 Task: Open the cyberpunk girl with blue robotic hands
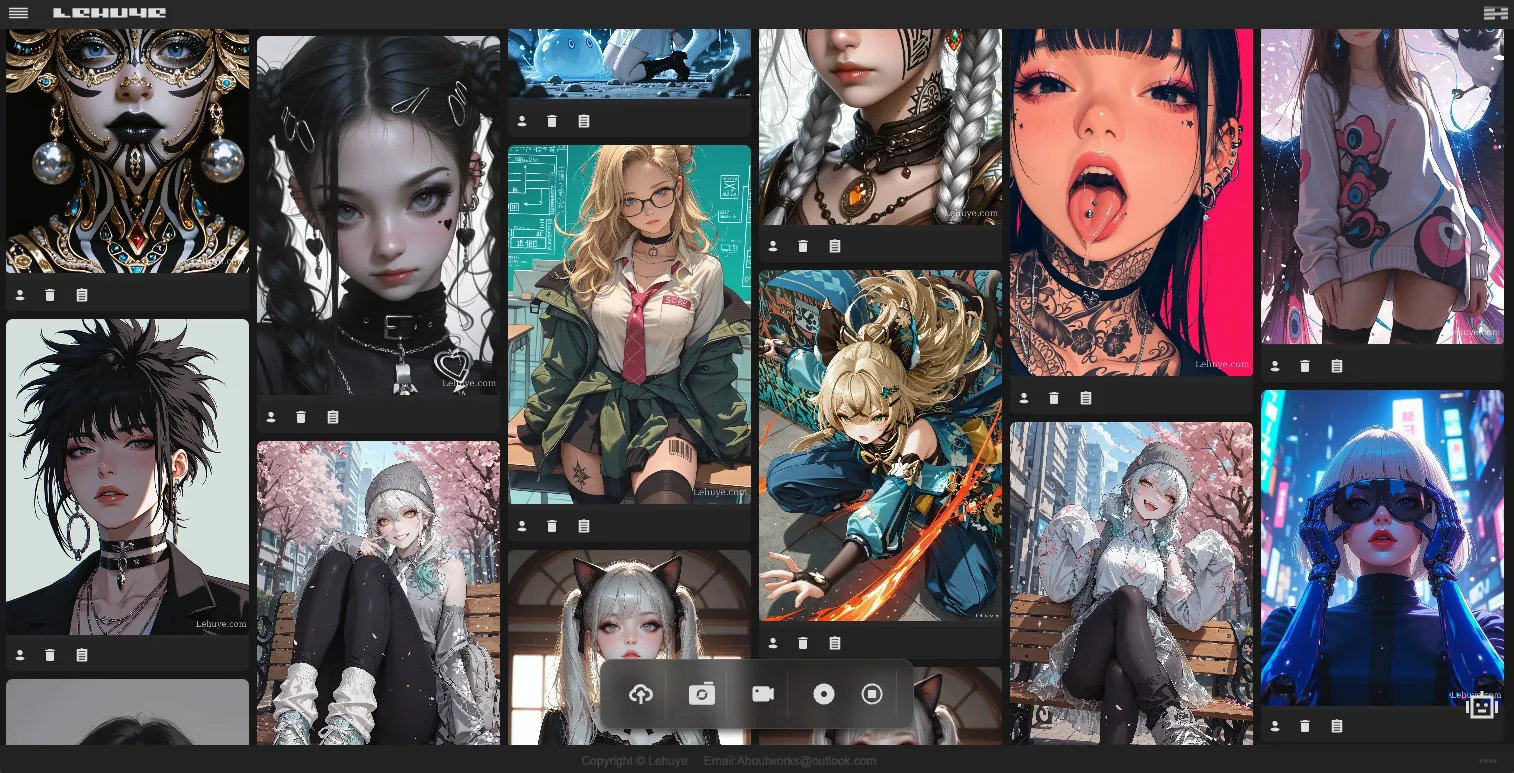click(1382, 547)
